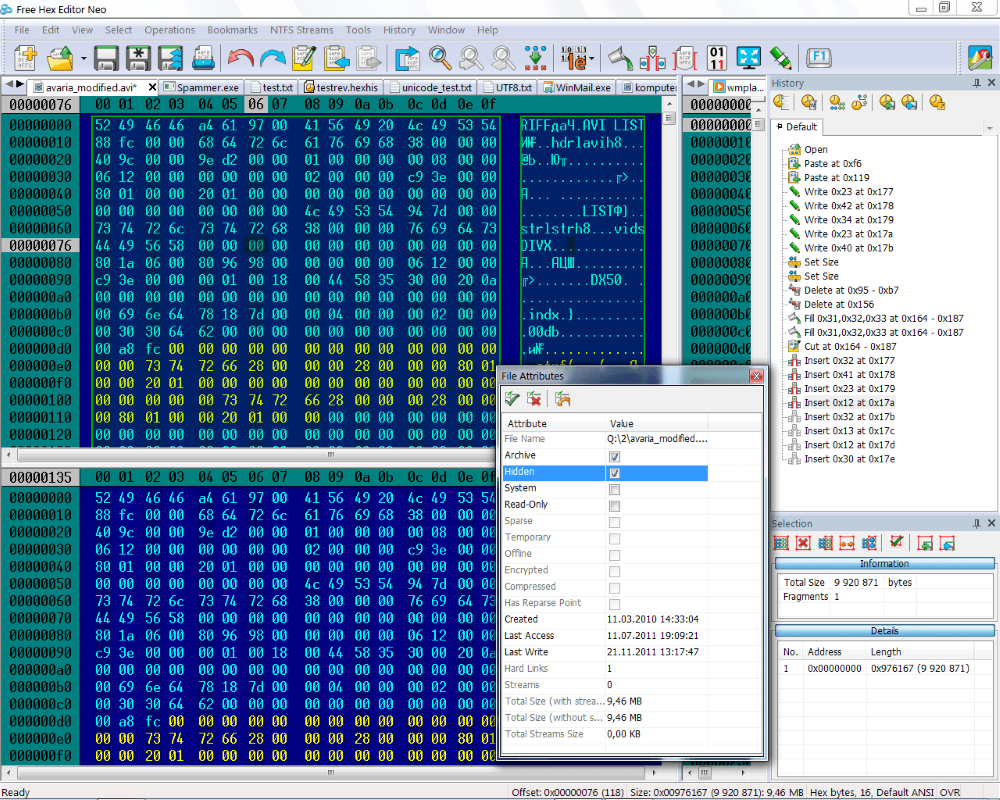Open the History panel dropdown arrow
Screen dimensions: 1000x800
click(x=989, y=128)
